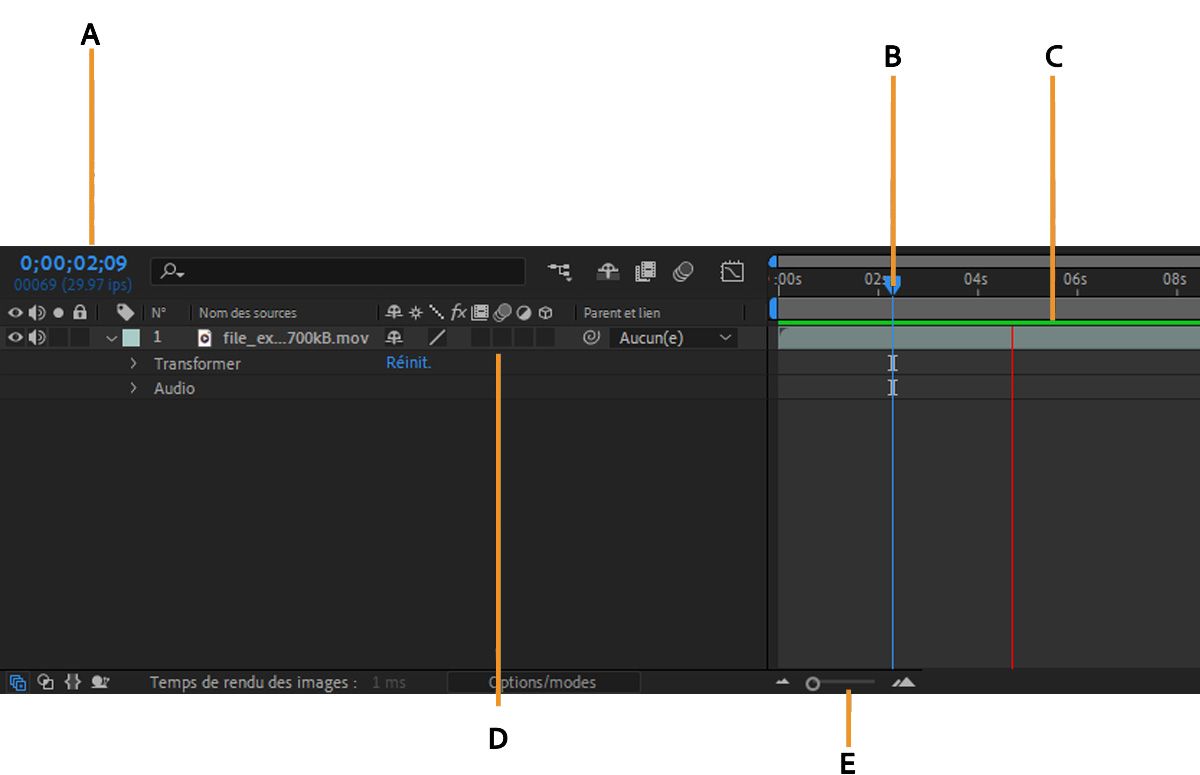Toggle the motion blur switch box on layer 1
Screen dimensions: 1200x775
[x=502, y=338]
